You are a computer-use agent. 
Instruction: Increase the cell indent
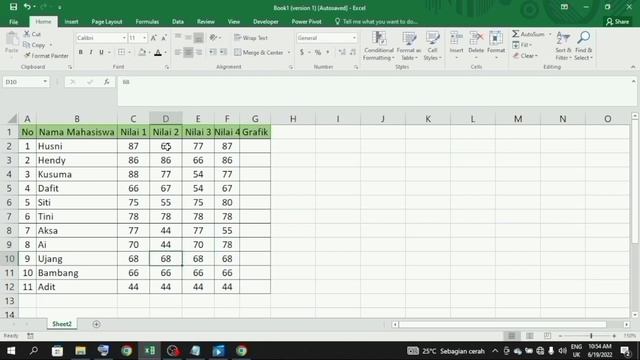point(223,52)
